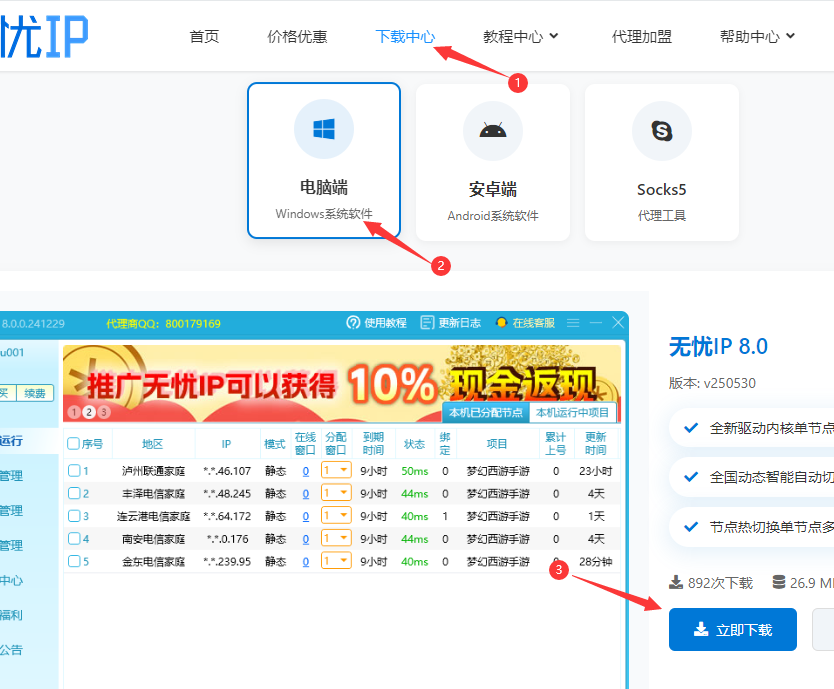Viewport: 834px width, 689px height.
Task: Open online-window link 0 in 泸州联通家庭 row
Action: click(x=306, y=471)
